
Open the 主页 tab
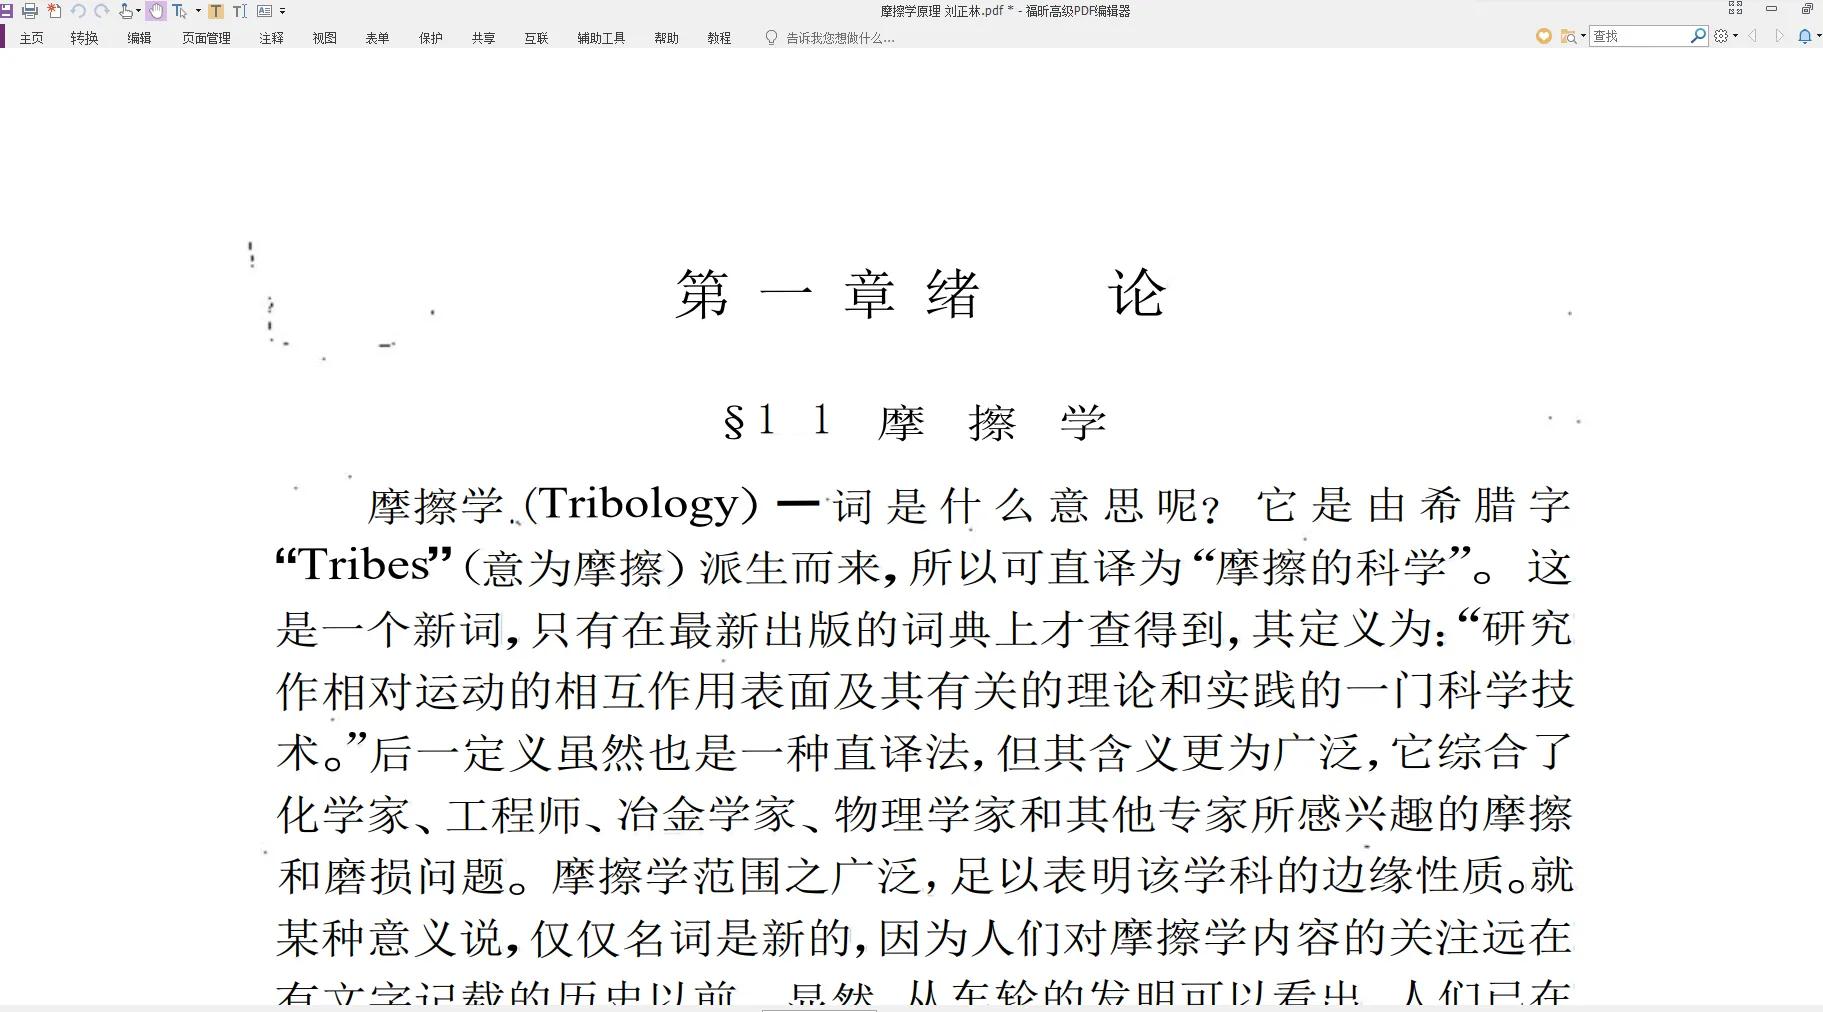coord(32,38)
